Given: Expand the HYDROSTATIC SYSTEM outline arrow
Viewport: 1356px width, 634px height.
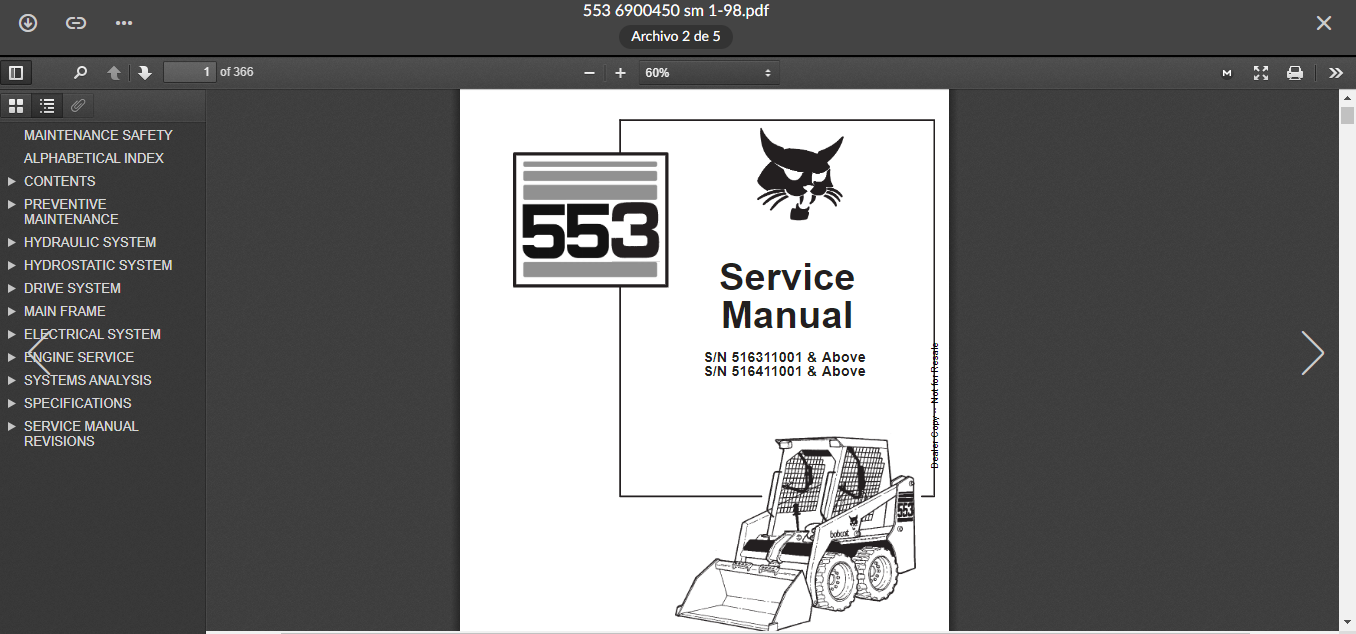Looking at the screenshot, I should pos(12,265).
